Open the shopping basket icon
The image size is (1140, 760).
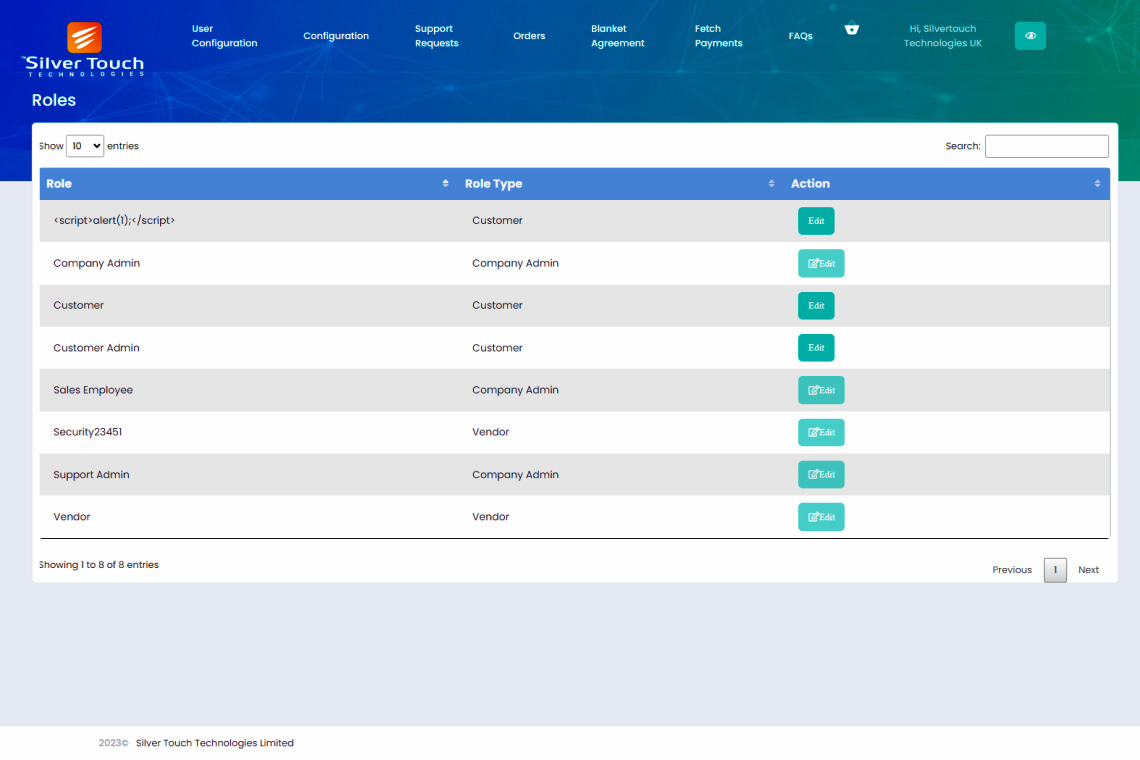[851, 29]
